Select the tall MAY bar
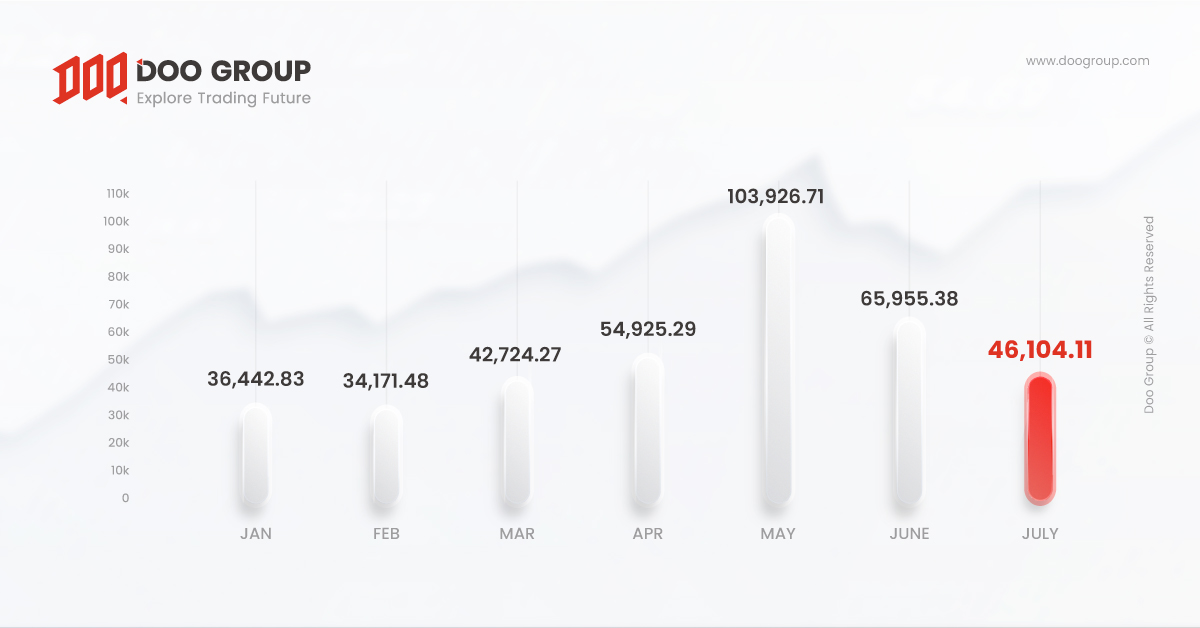This screenshot has height=628, width=1200. click(x=778, y=360)
